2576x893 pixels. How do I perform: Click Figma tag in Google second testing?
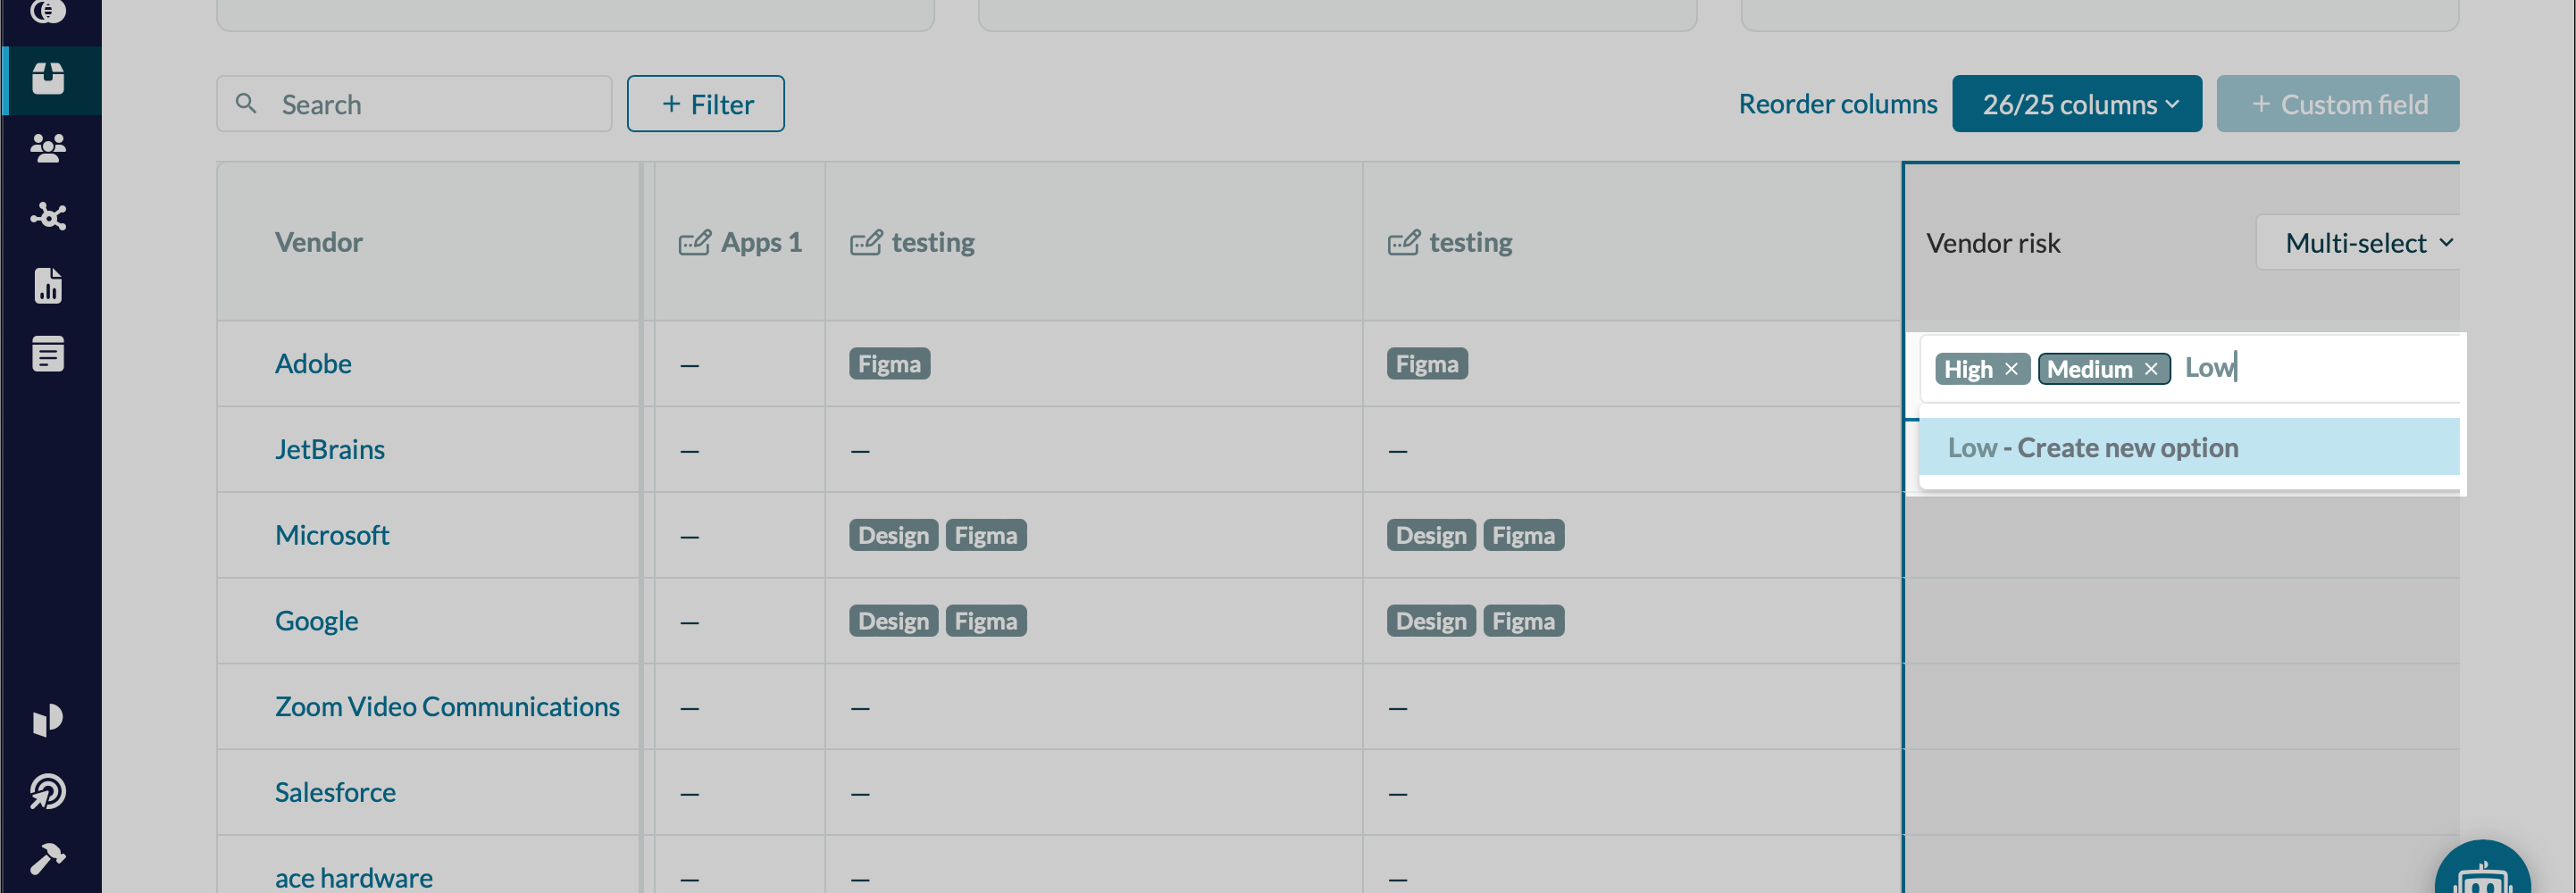point(1524,621)
